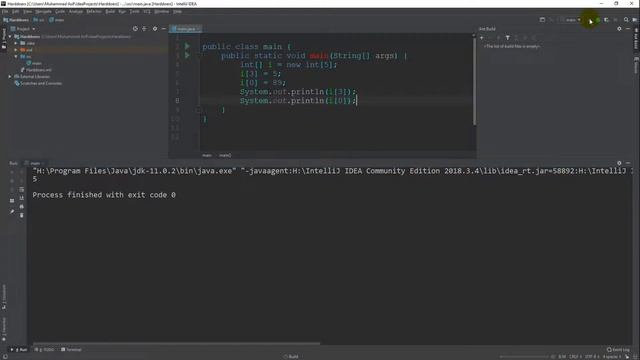The image size is (640, 360).
Task: Open the Event Log button
Action: [618, 350]
